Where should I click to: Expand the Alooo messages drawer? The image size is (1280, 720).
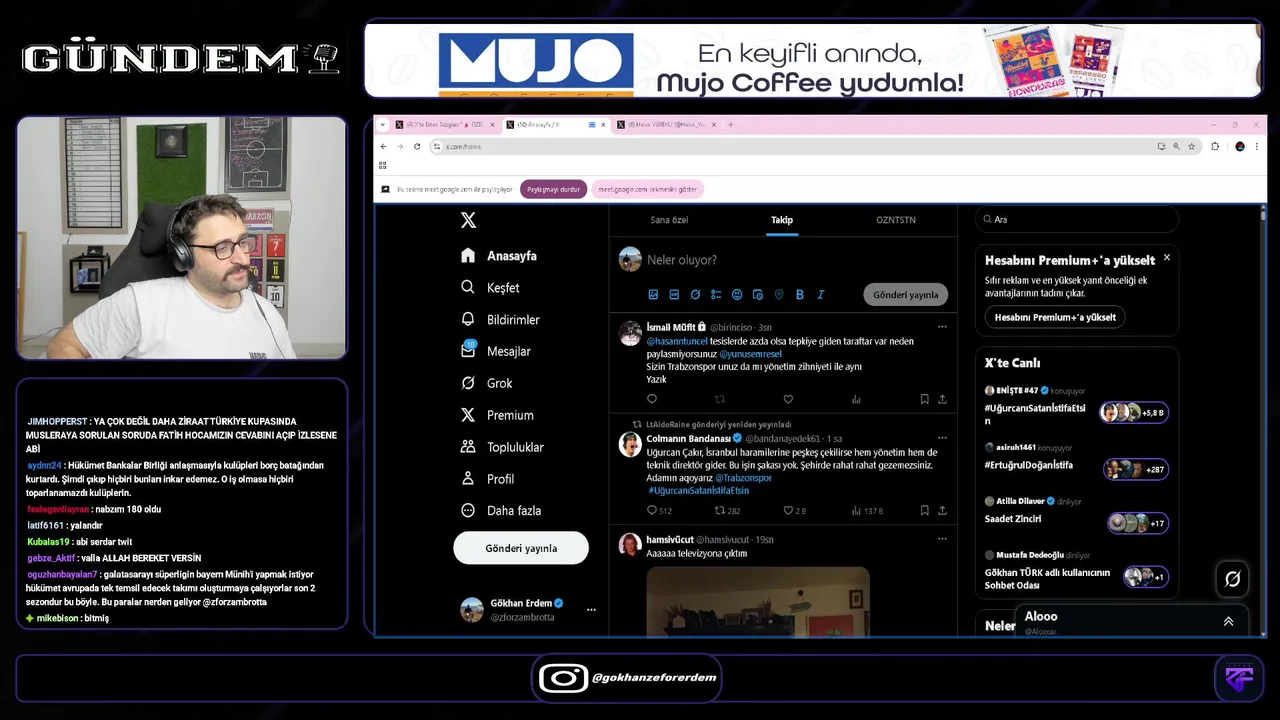point(1228,621)
